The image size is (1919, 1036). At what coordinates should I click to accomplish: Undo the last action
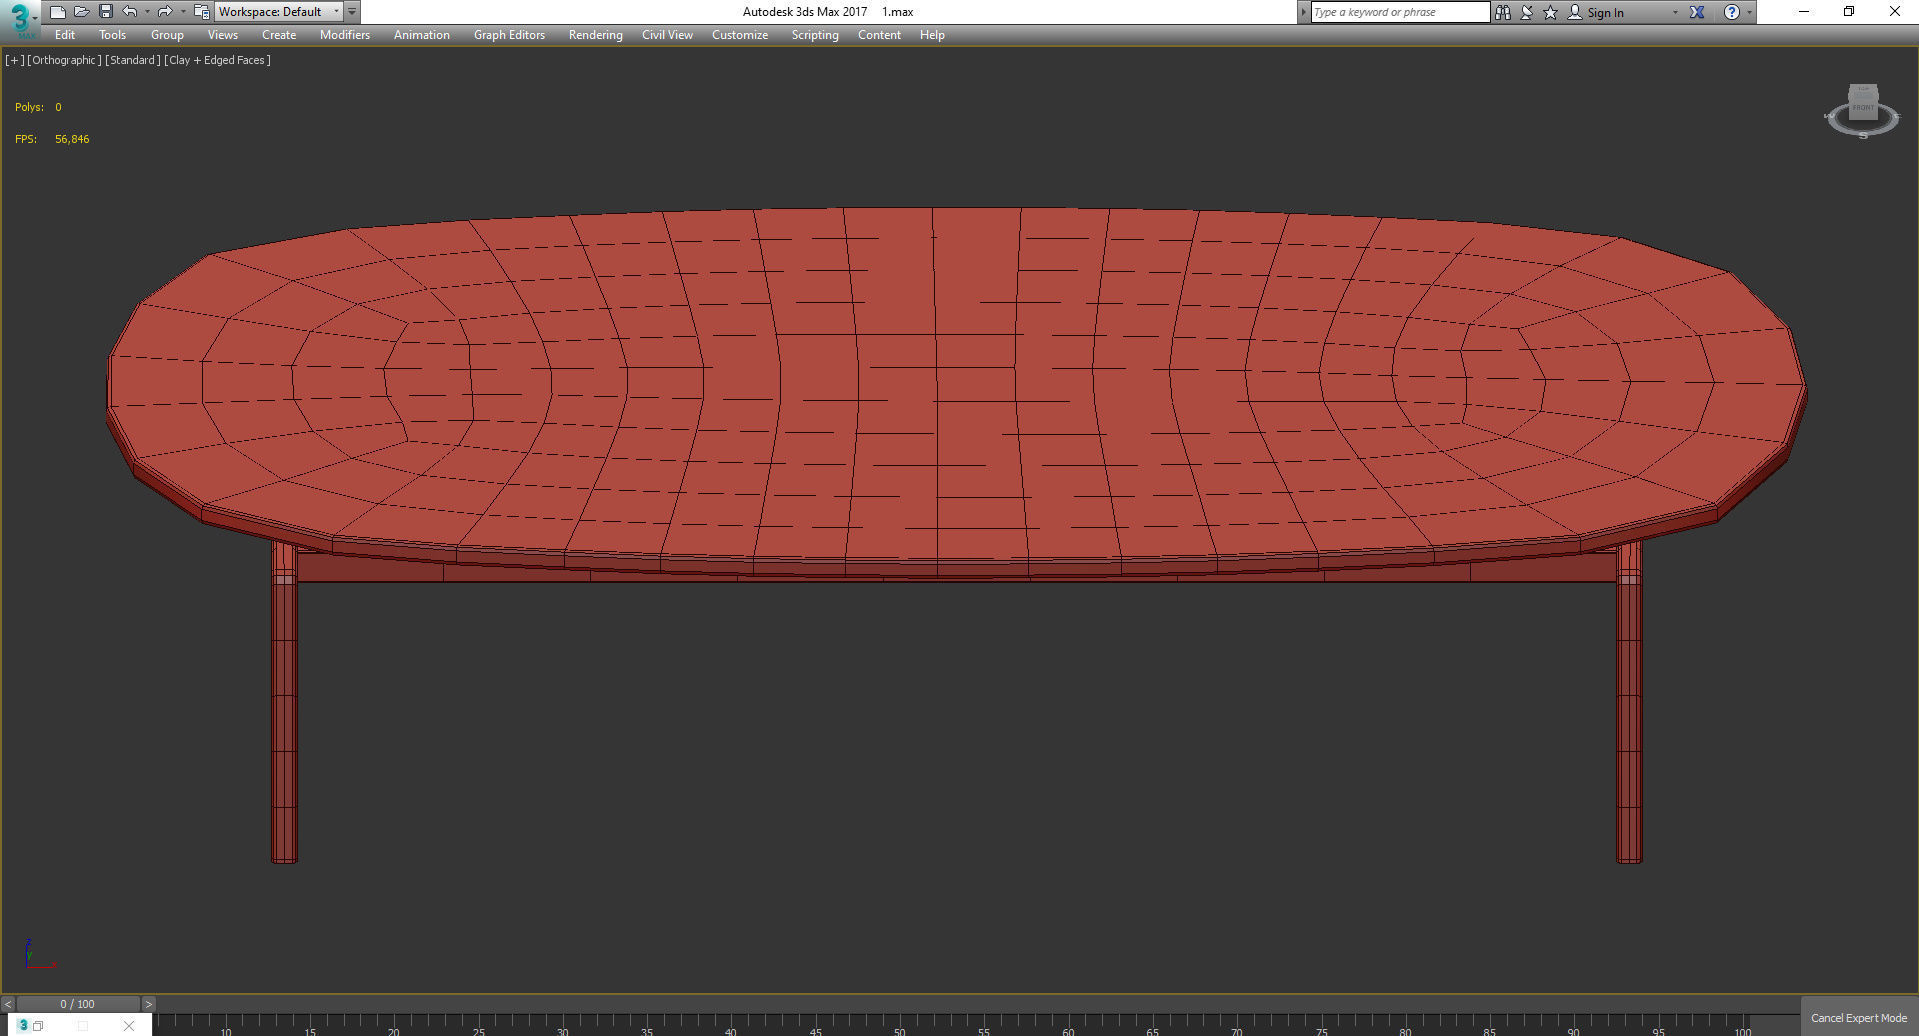click(x=130, y=12)
